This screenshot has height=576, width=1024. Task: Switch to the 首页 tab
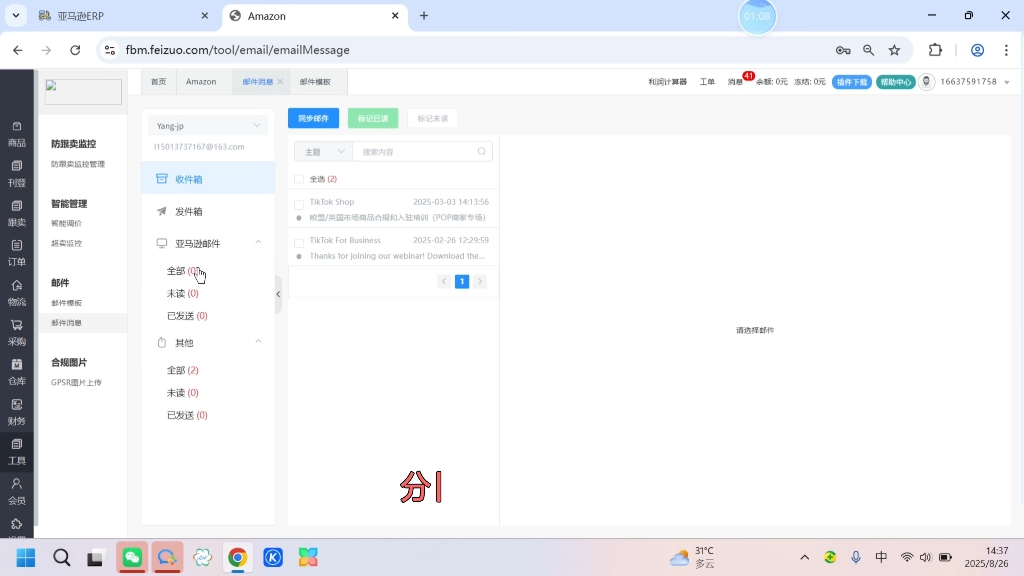coord(159,82)
